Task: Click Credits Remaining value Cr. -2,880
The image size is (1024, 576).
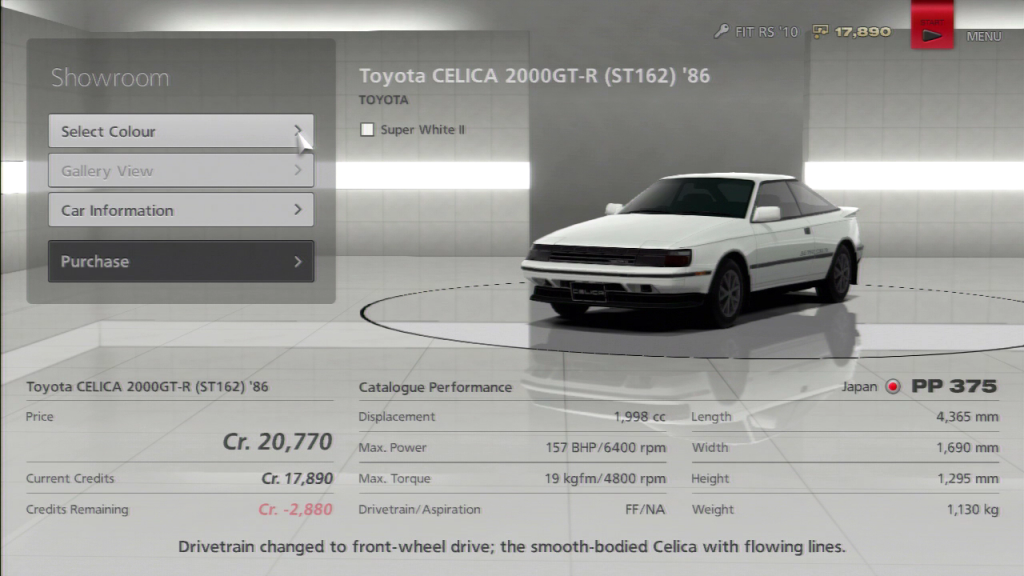Action: click(x=295, y=509)
